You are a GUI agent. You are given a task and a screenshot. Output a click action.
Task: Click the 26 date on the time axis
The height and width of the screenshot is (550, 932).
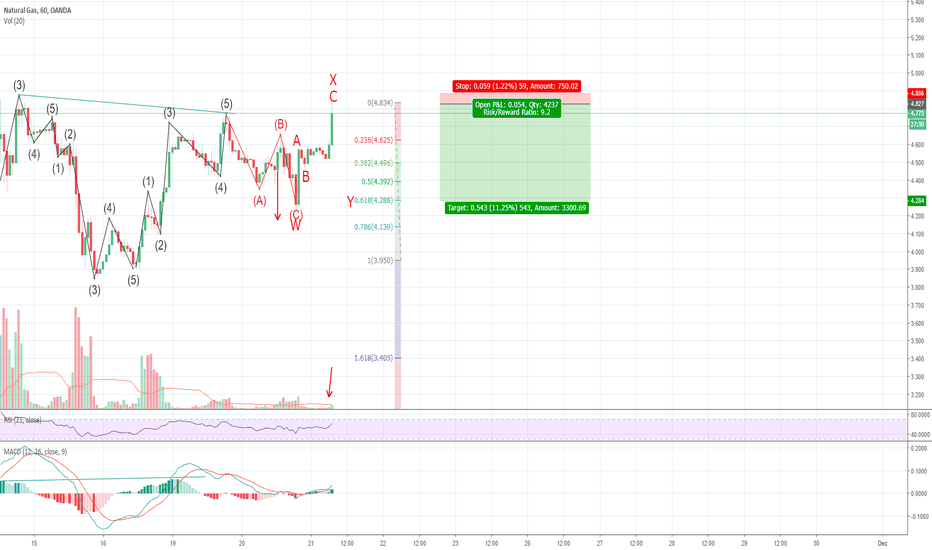pyautogui.click(x=527, y=543)
